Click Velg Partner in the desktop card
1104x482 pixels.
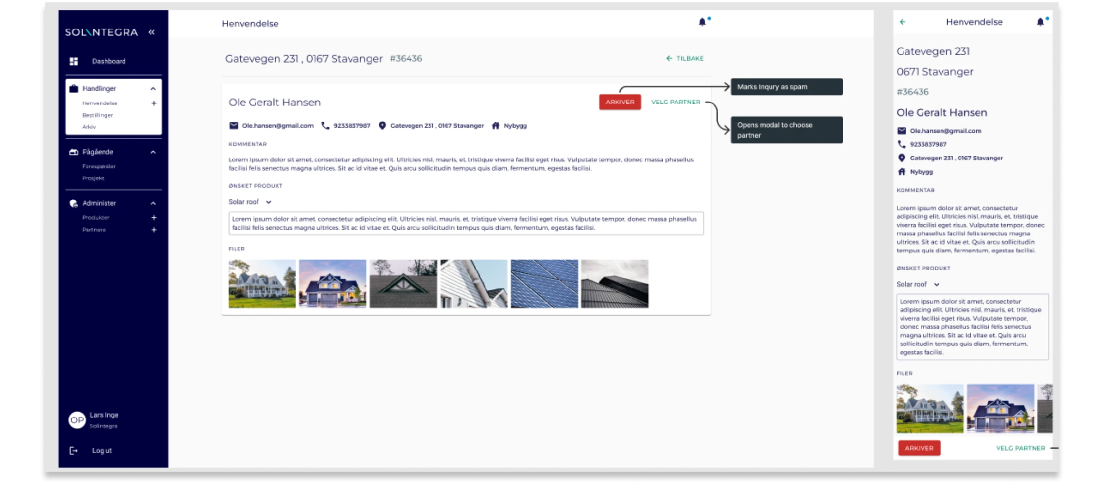[676, 102]
